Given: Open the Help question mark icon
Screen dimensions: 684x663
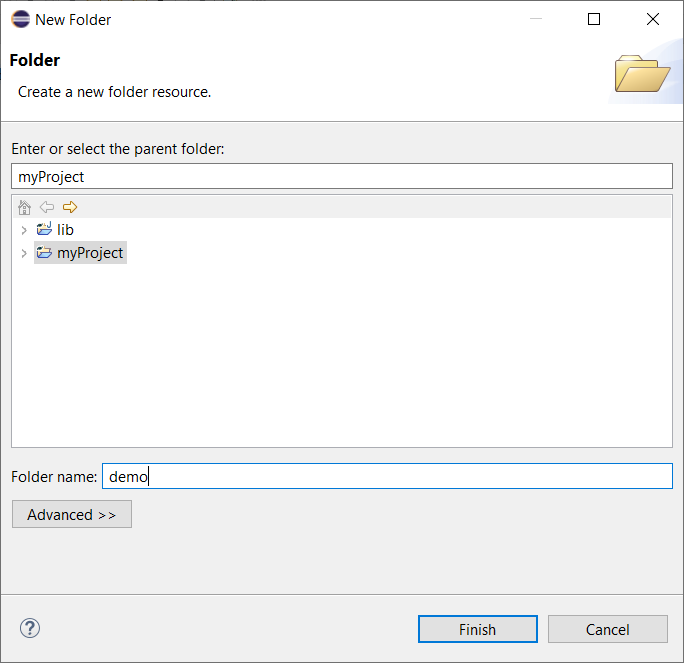Looking at the screenshot, I should 30,628.
